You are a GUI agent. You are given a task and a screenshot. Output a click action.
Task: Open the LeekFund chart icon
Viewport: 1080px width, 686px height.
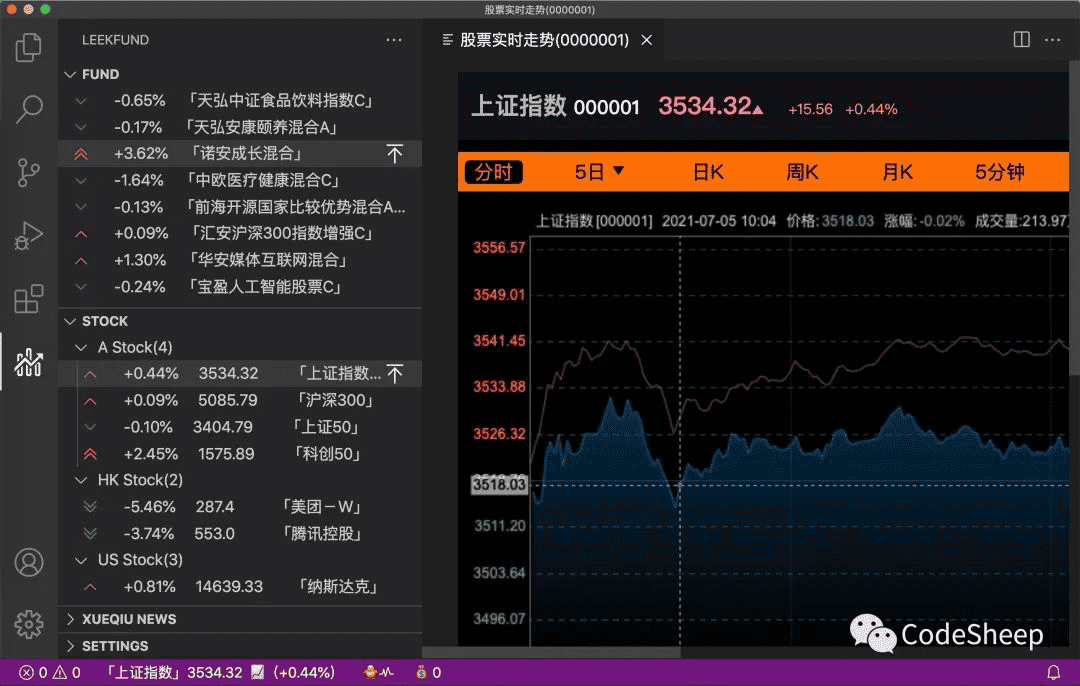[x=28, y=361]
